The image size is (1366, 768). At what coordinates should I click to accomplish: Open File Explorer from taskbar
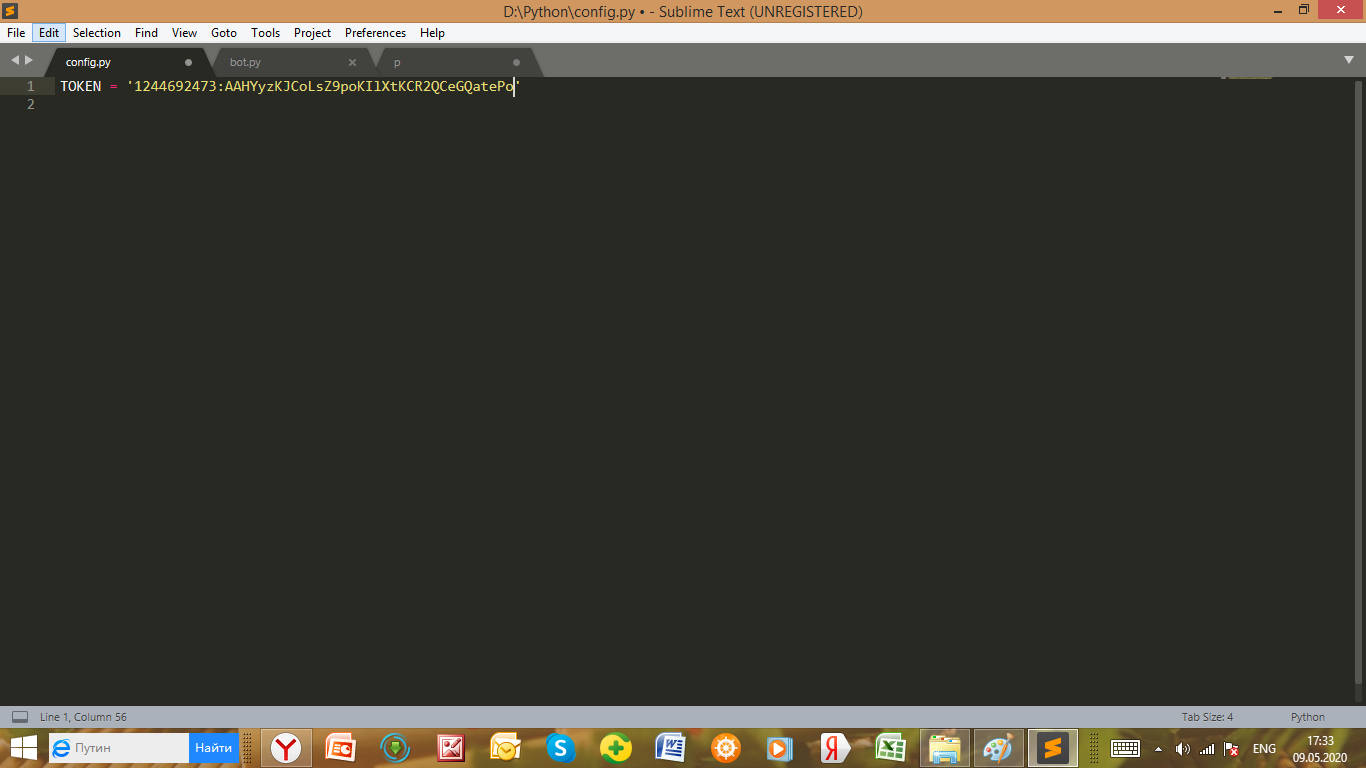point(945,748)
